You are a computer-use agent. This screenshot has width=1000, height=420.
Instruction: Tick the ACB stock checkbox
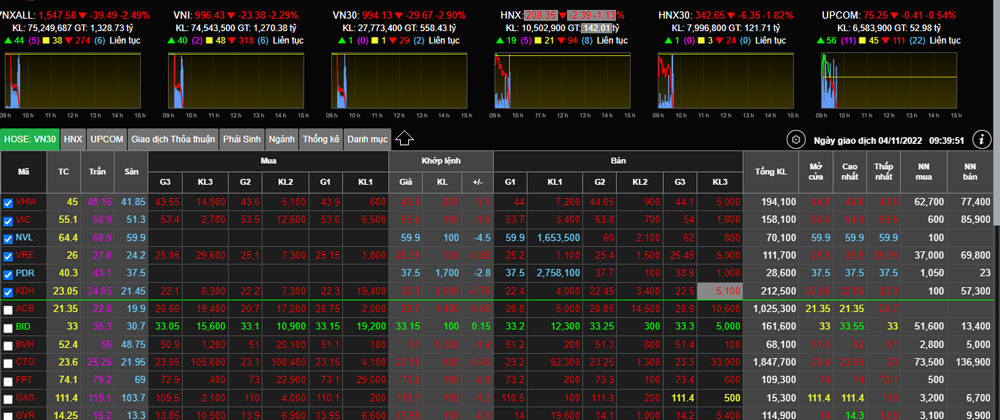(9, 309)
